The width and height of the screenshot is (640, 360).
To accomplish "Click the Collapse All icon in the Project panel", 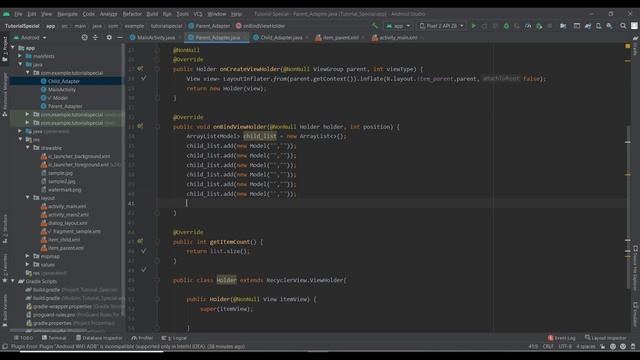I will (x=96, y=38).
